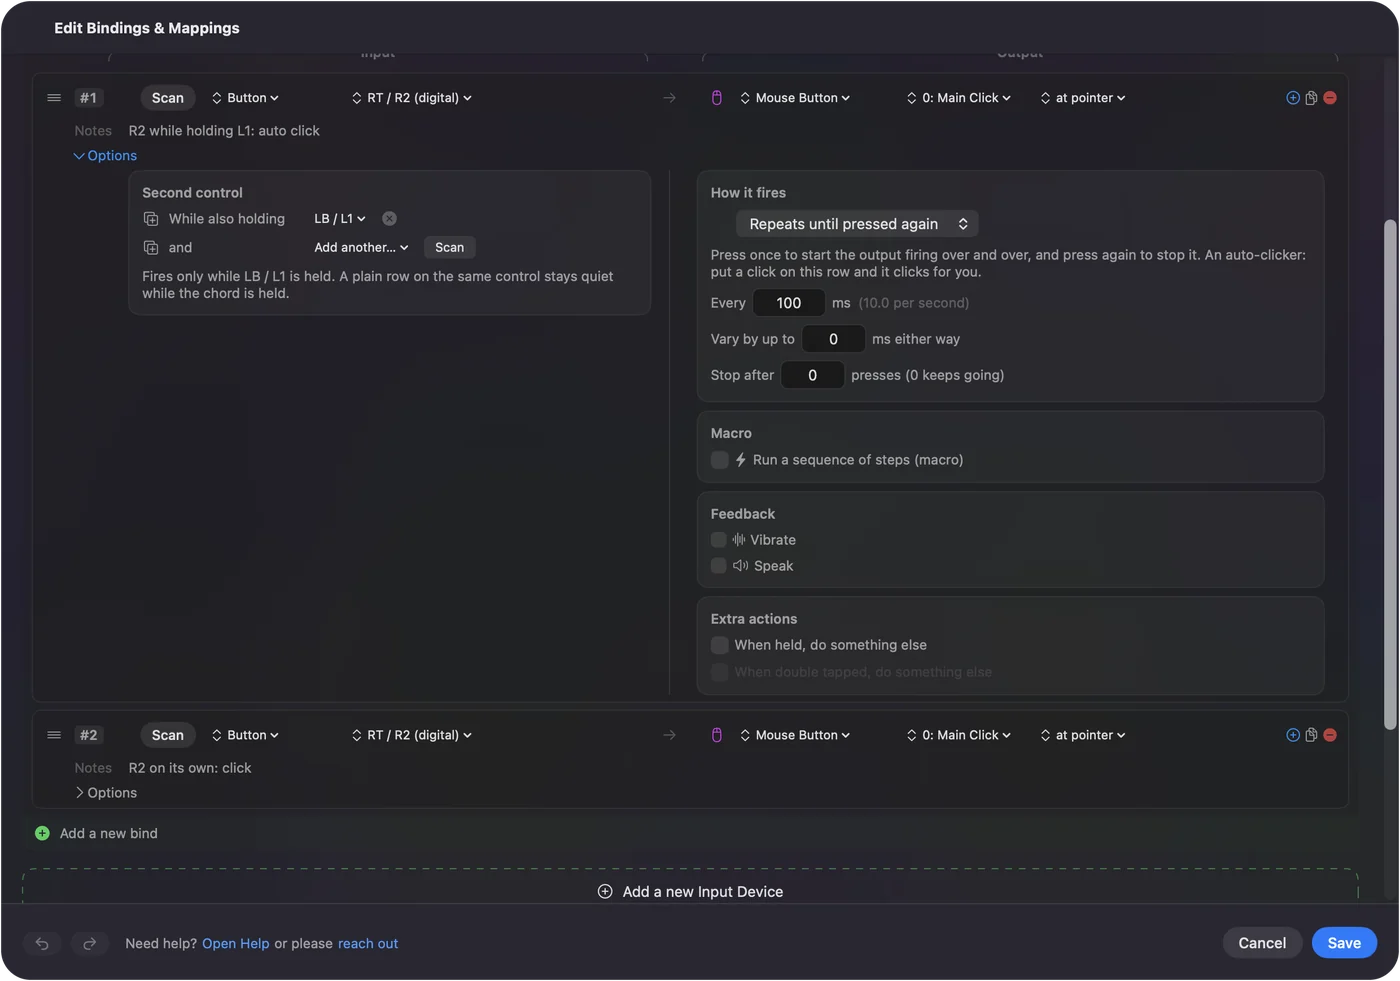
Task: Open RT / R2 (digital) dropdown in row #1
Action: [x=411, y=98]
